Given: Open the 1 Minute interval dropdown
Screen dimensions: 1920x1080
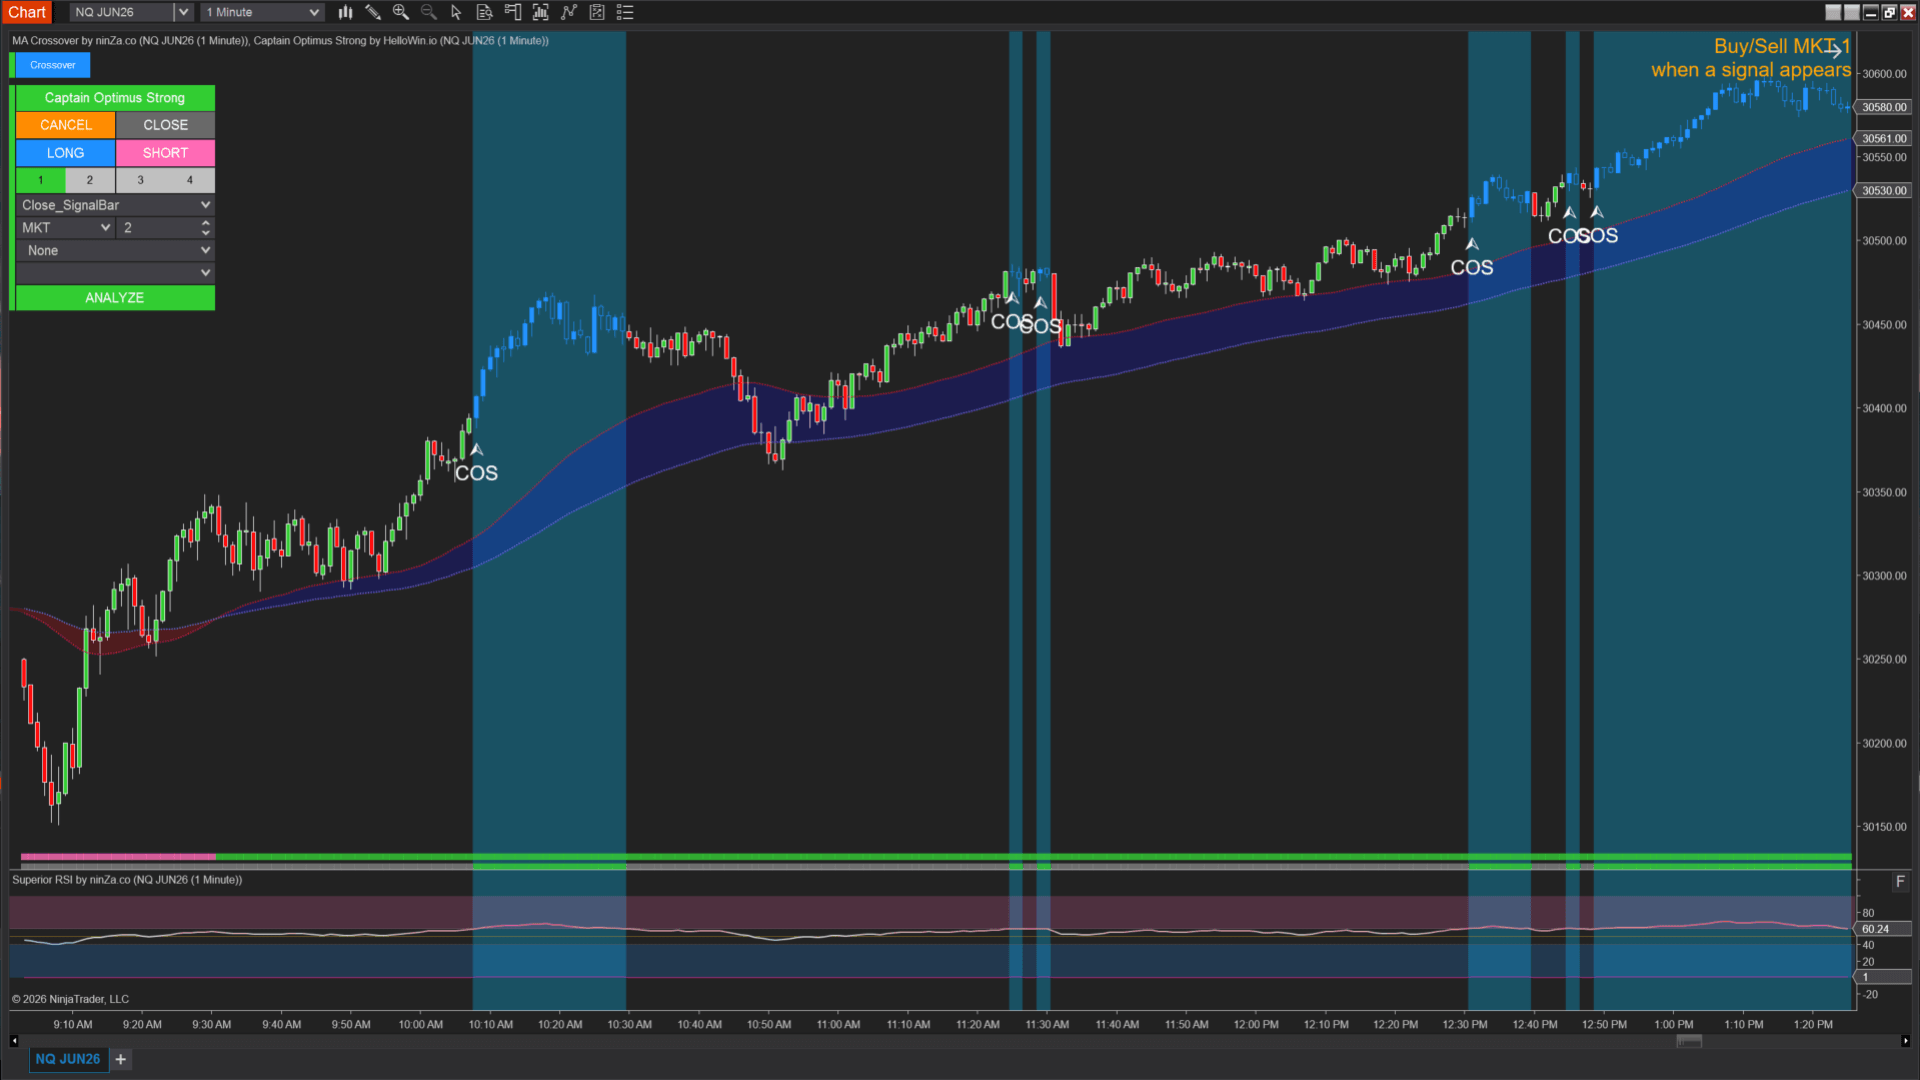Looking at the screenshot, I should tap(262, 12).
